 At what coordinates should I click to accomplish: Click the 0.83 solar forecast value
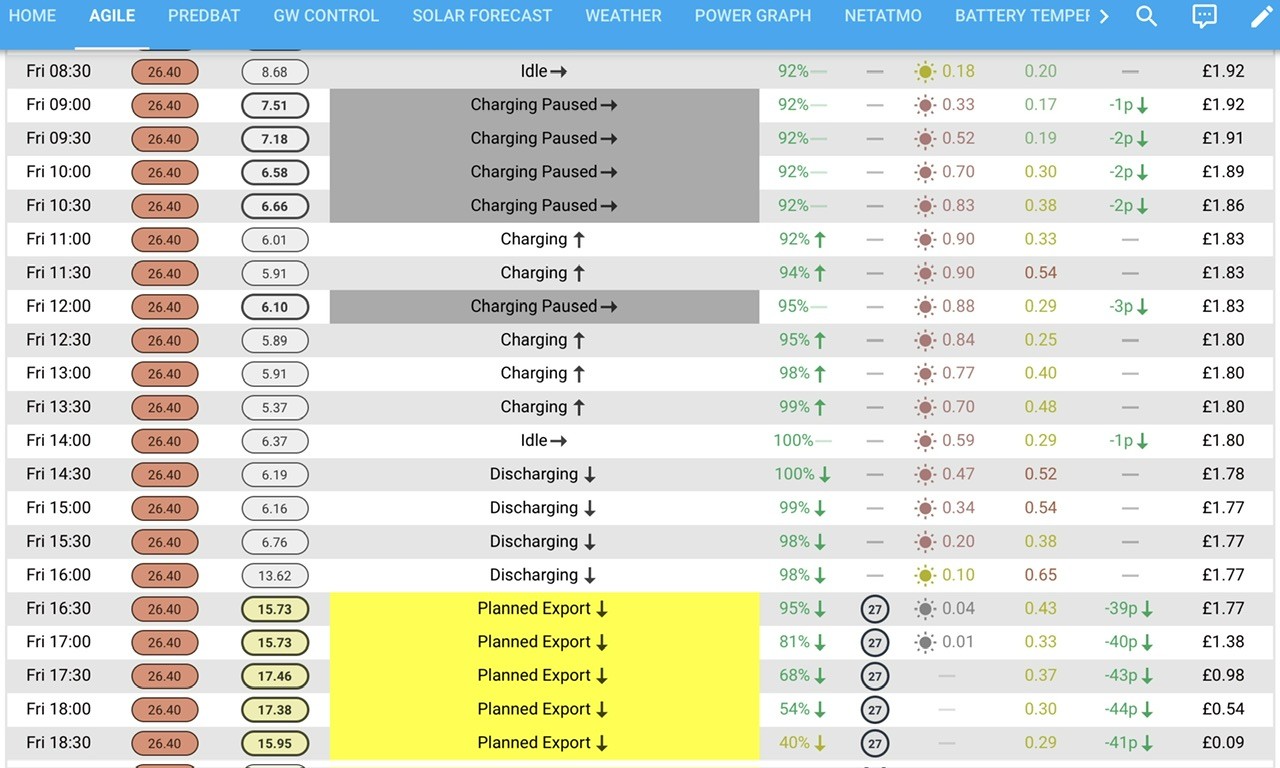tap(958, 205)
